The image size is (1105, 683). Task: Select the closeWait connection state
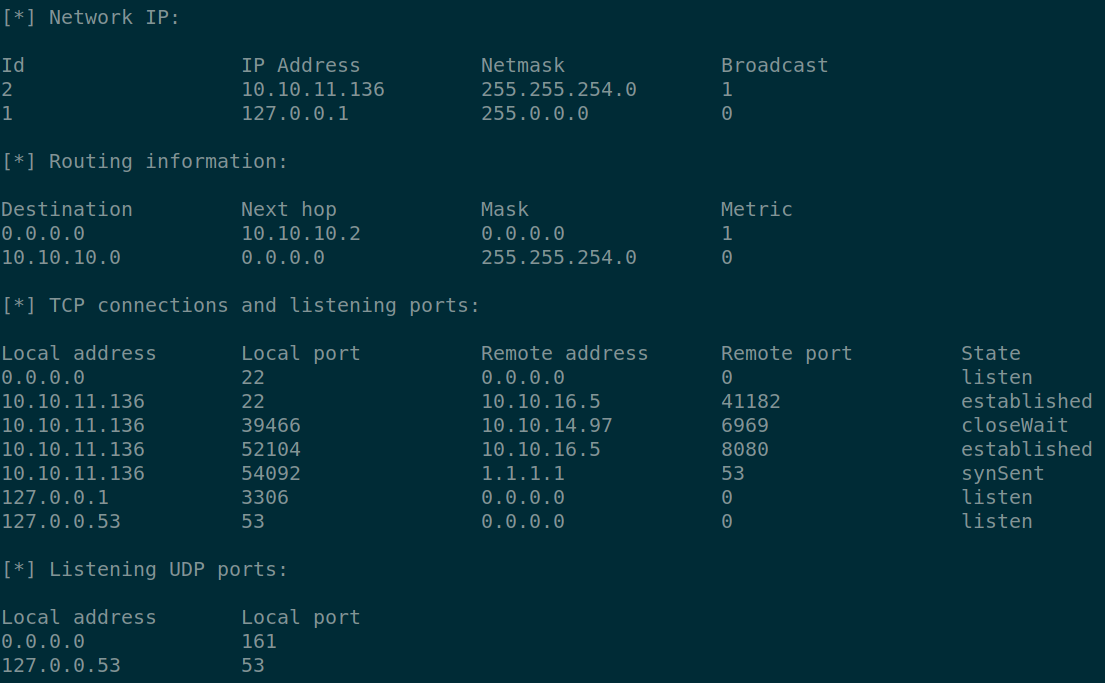point(1014,425)
